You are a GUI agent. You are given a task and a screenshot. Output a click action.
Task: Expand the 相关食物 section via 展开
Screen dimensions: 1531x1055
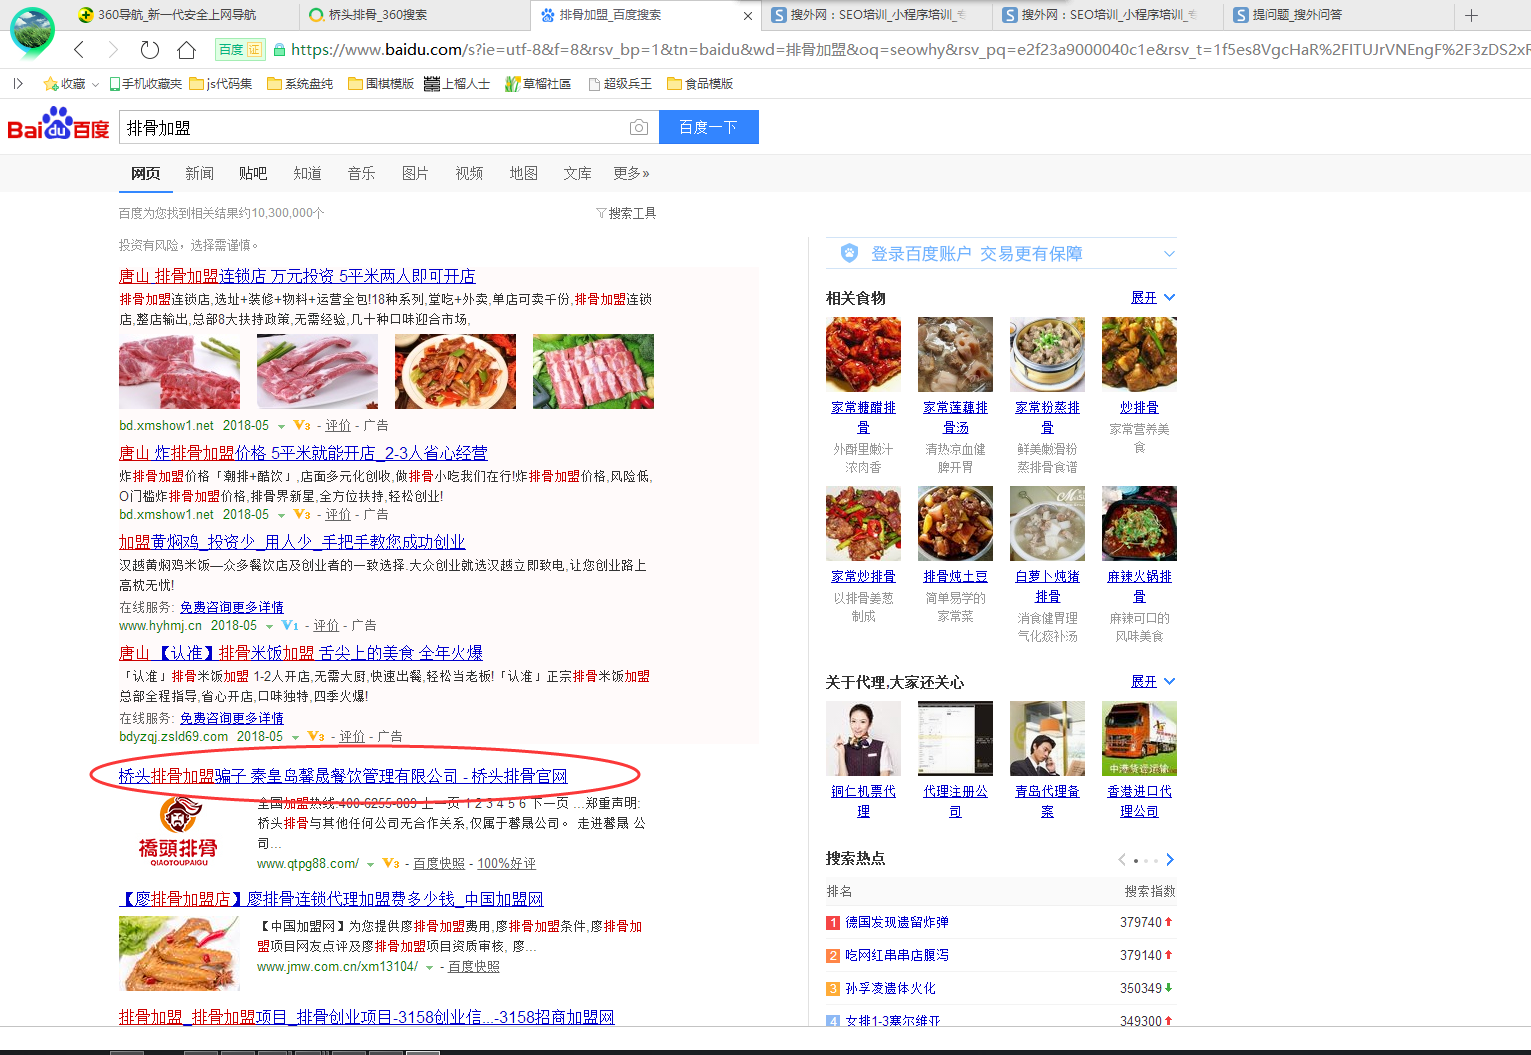pyautogui.click(x=1152, y=298)
